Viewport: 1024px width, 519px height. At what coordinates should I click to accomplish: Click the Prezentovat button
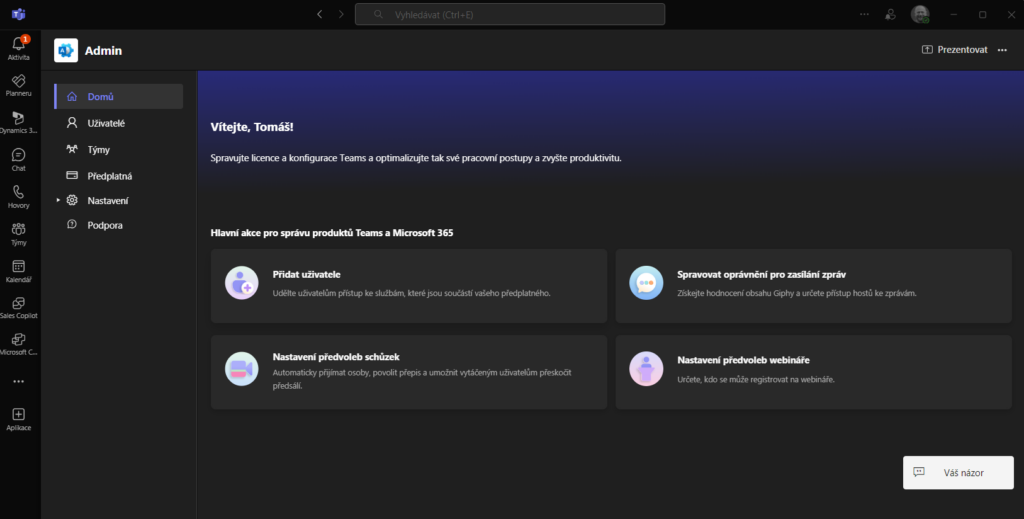[954, 50]
